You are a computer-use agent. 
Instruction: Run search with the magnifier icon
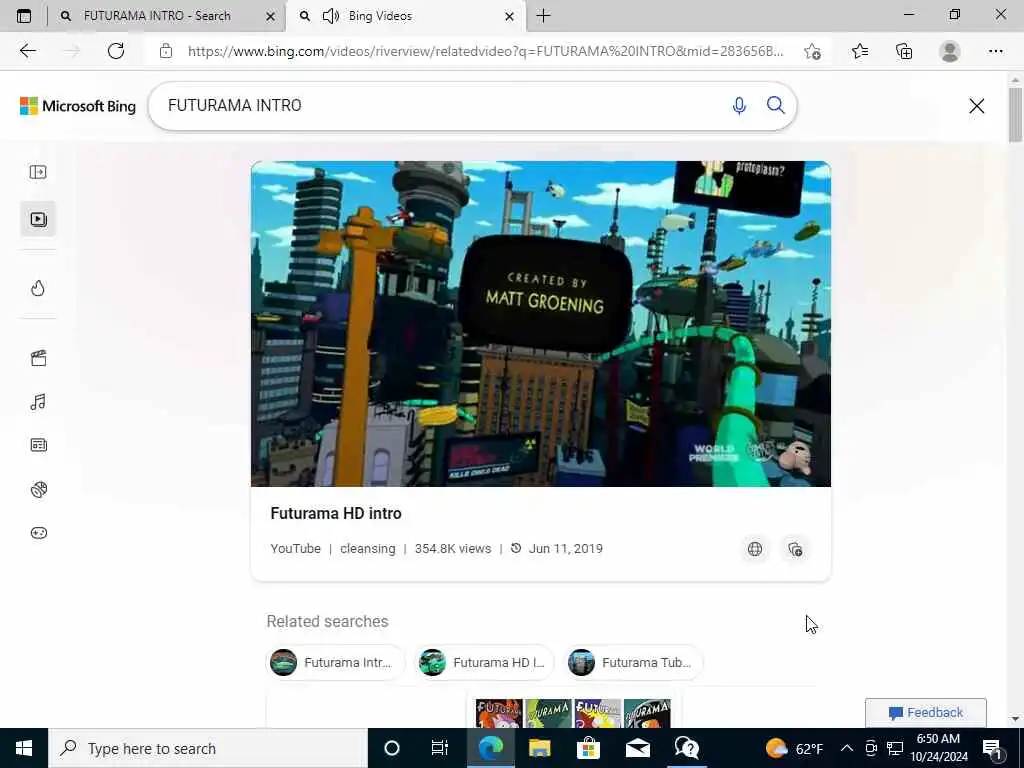pos(775,105)
